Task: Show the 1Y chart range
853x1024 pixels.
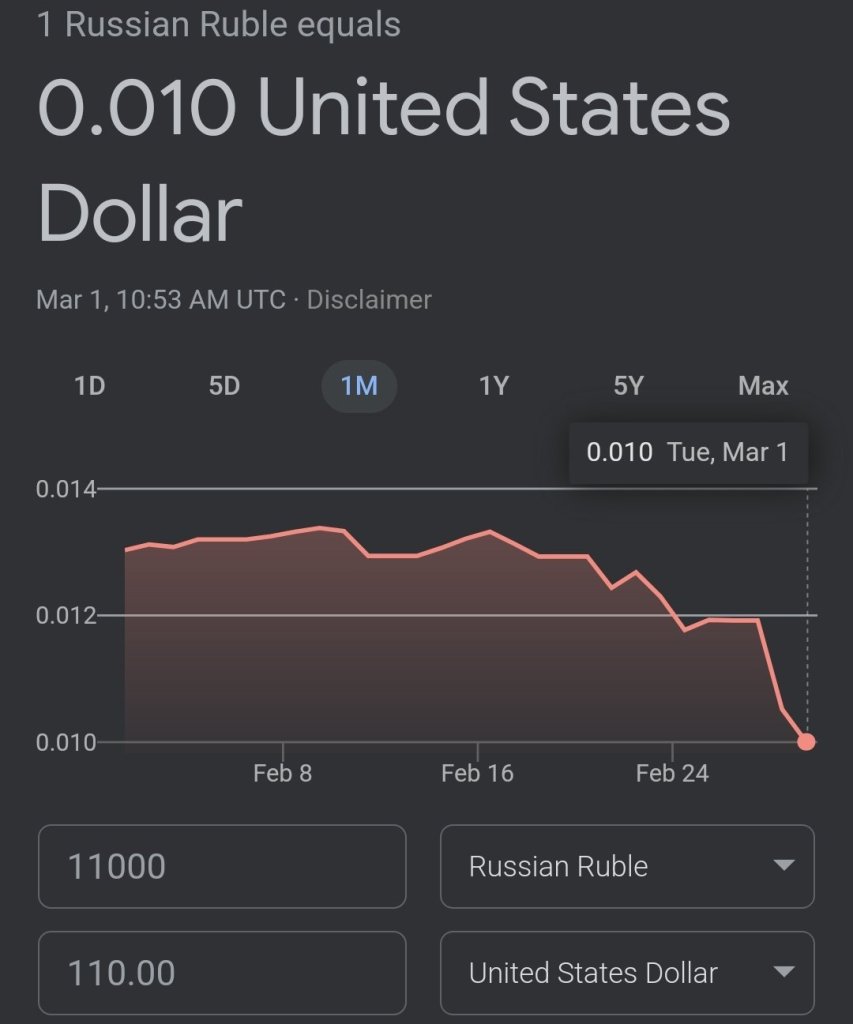Action: click(x=494, y=386)
